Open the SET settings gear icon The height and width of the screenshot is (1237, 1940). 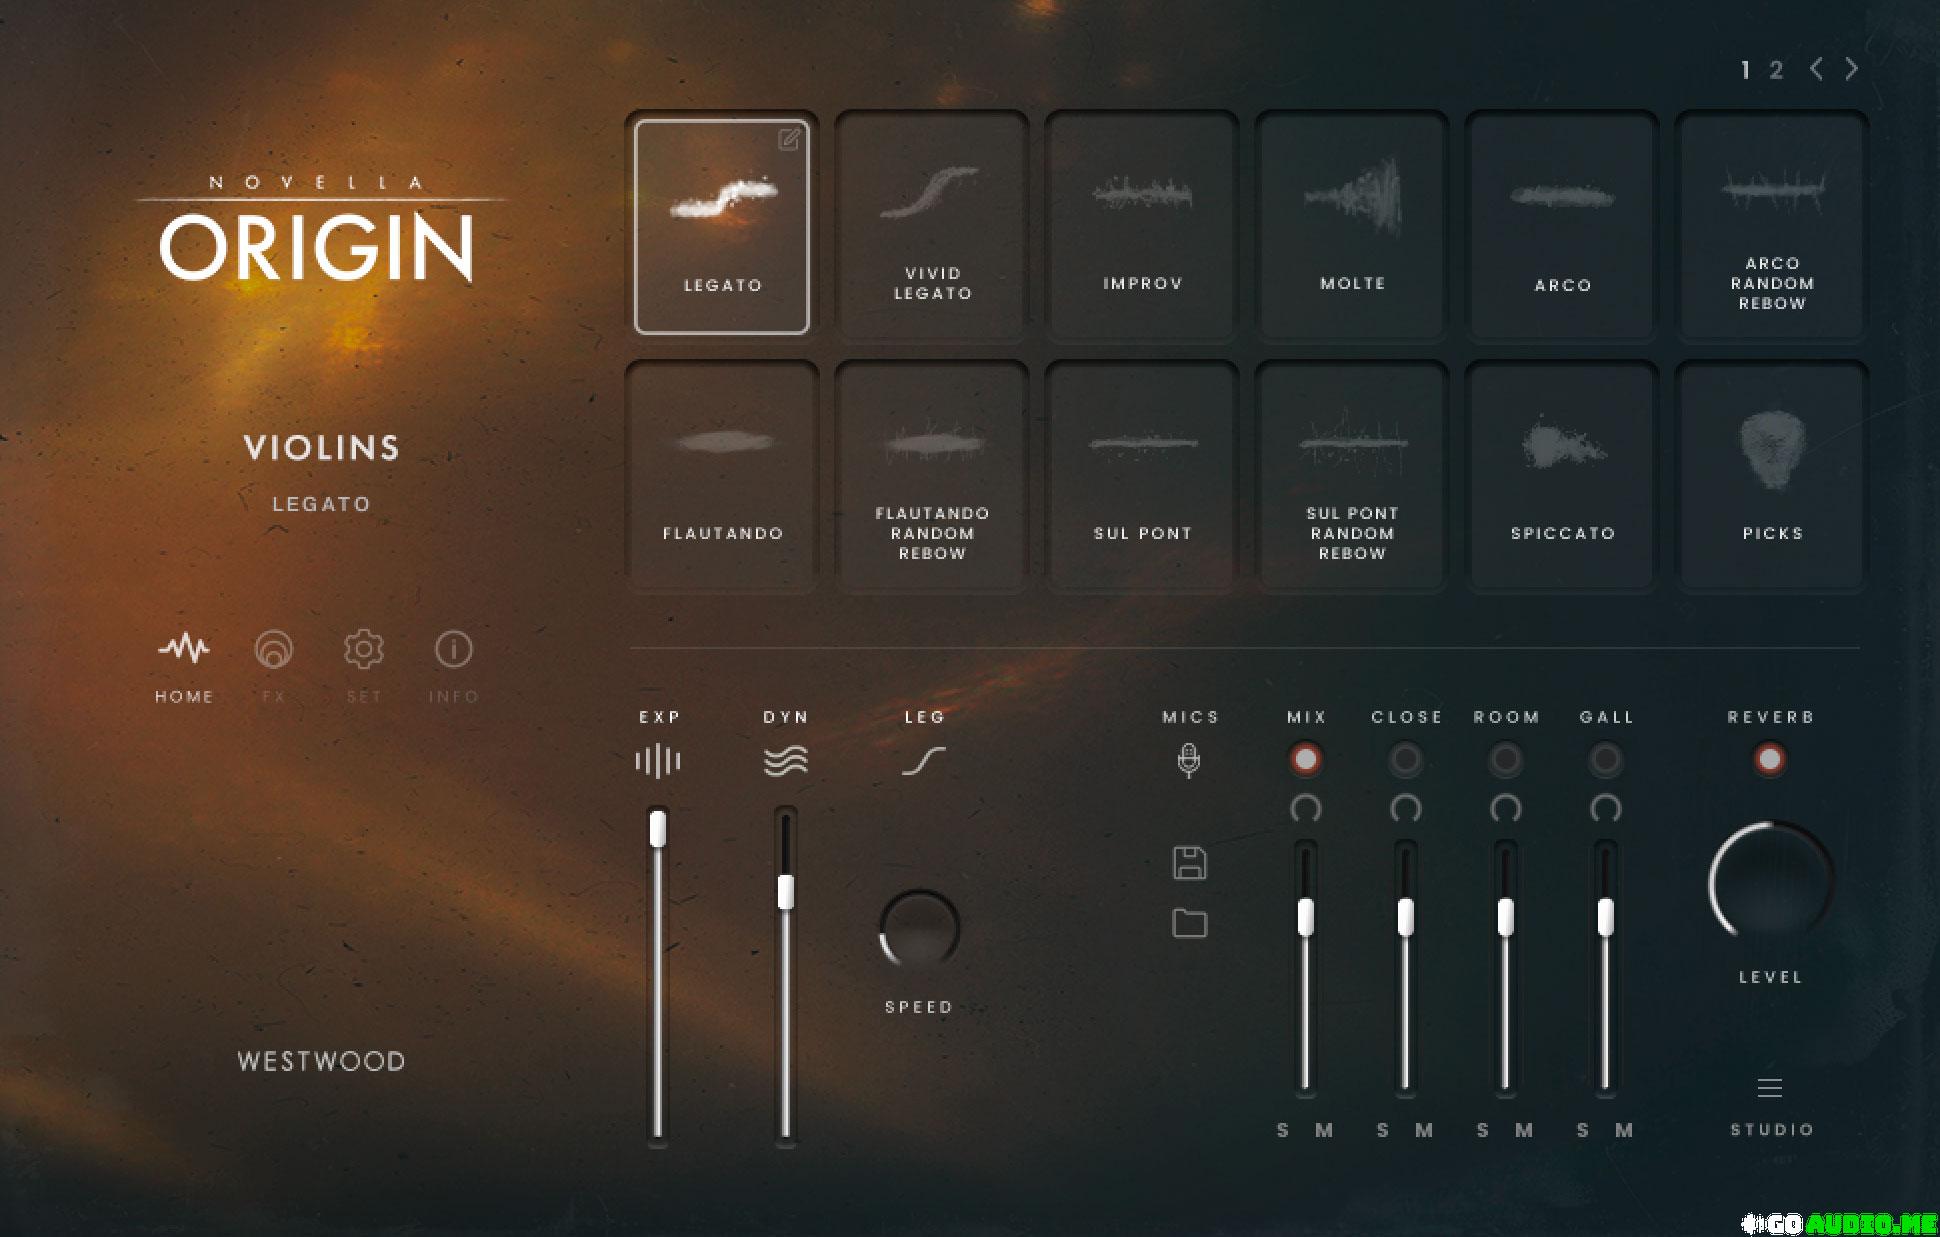point(363,650)
